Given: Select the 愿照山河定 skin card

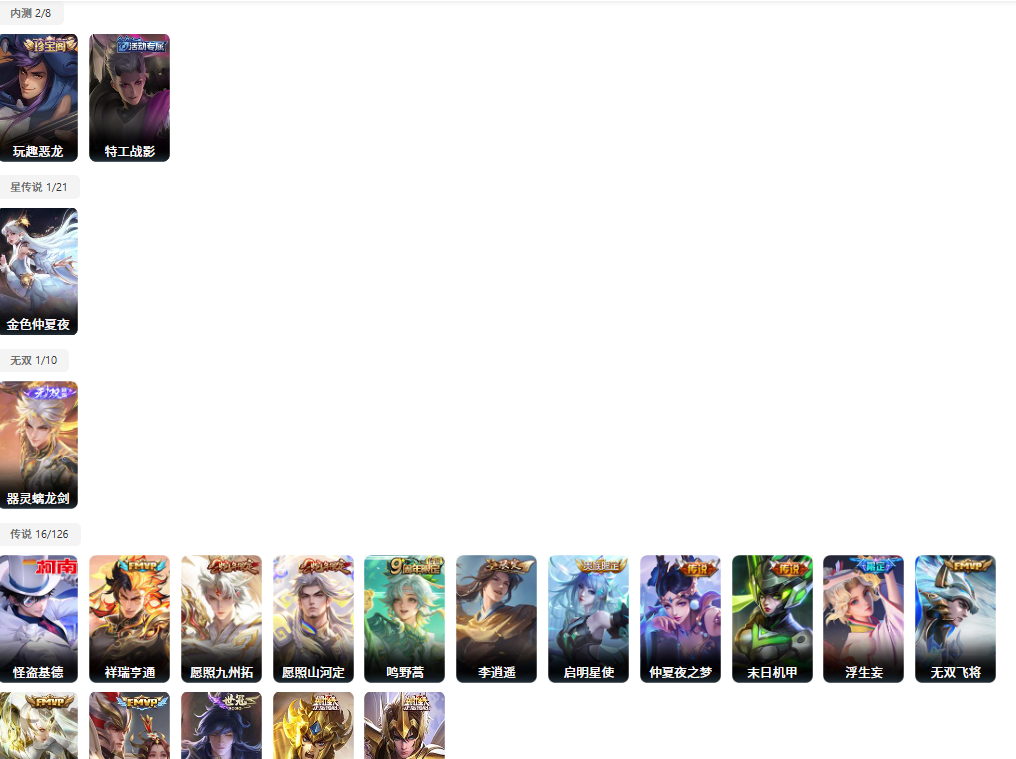Looking at the screenshot, I should click(314, 619).
